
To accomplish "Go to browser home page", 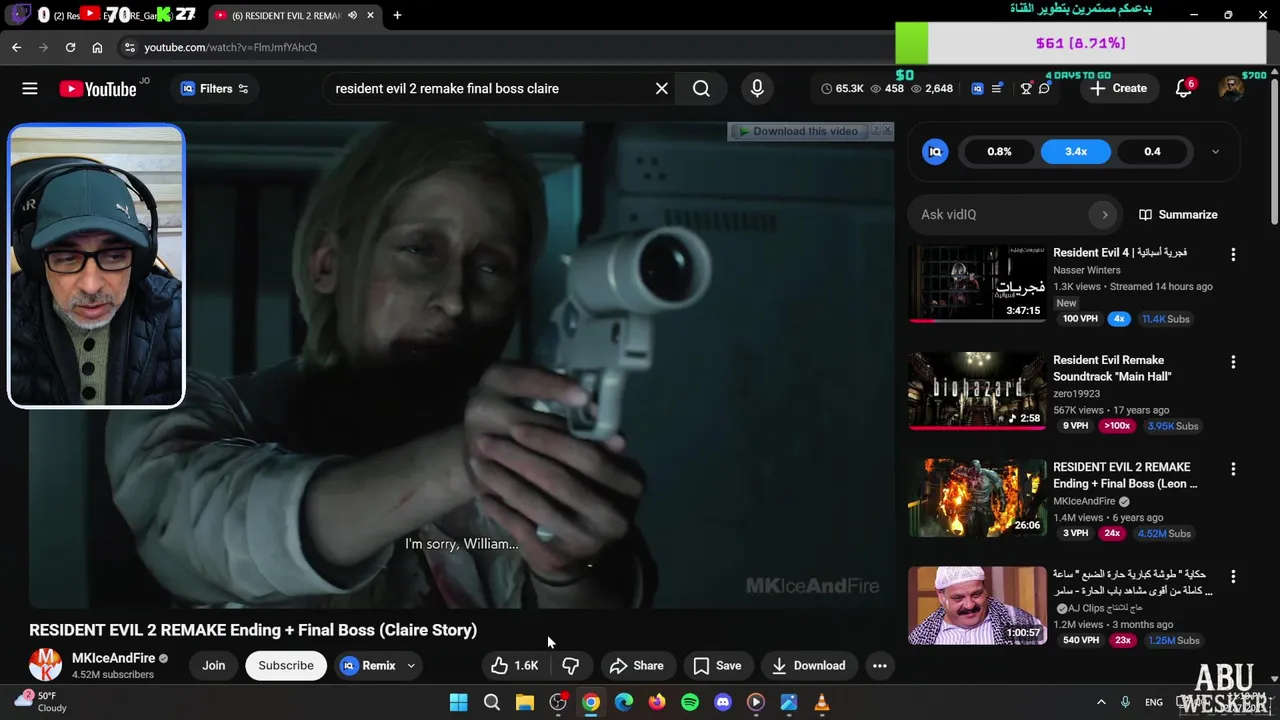I will [x=97, y=47].
